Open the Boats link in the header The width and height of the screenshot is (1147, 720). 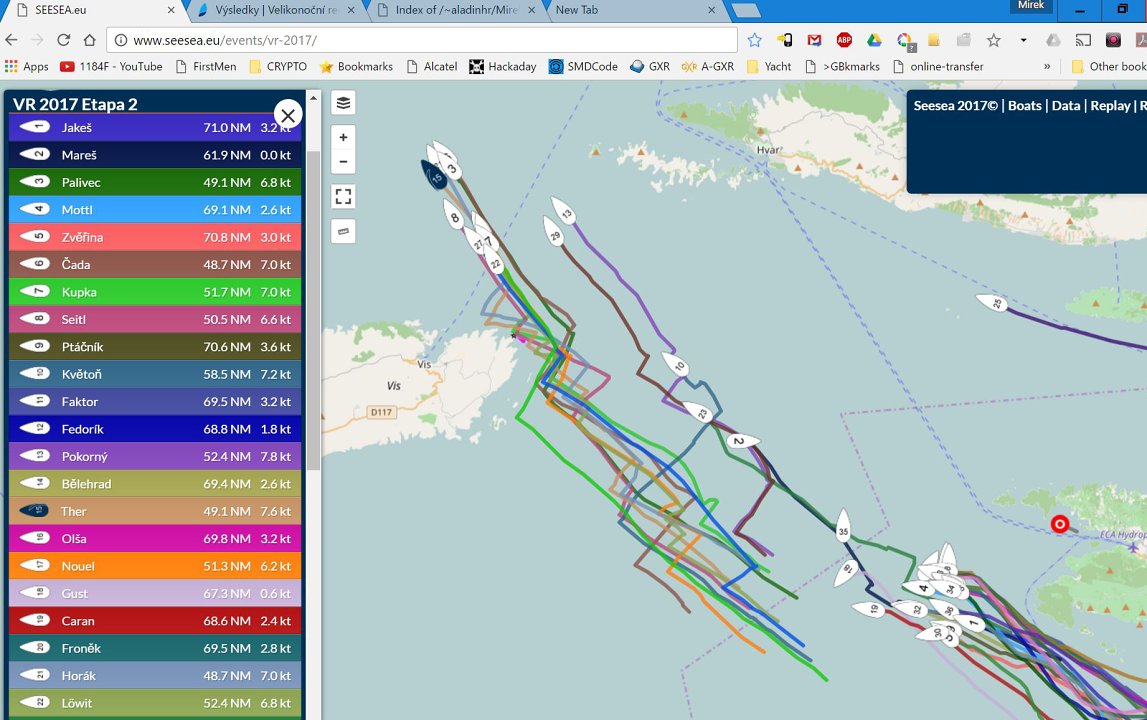pos(1024,106)
